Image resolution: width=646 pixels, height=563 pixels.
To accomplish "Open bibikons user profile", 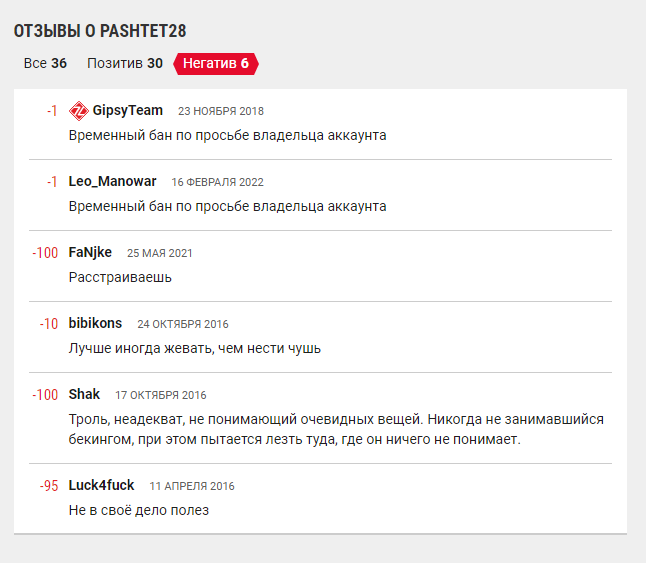I will coord(95,323).
